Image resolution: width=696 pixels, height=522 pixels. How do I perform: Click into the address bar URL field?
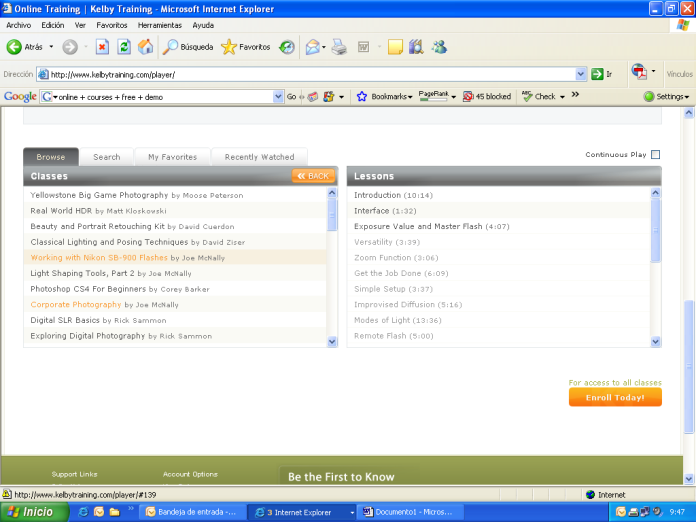click(306, 74)
